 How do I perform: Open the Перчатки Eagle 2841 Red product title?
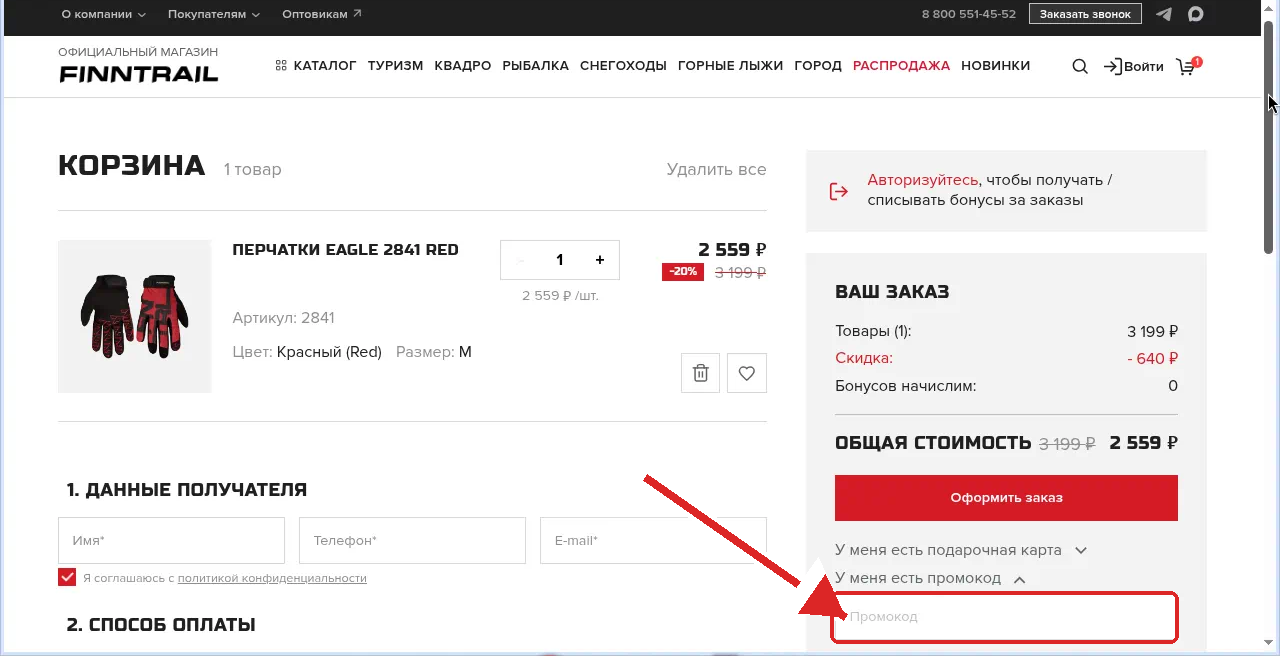coord(345,250)
